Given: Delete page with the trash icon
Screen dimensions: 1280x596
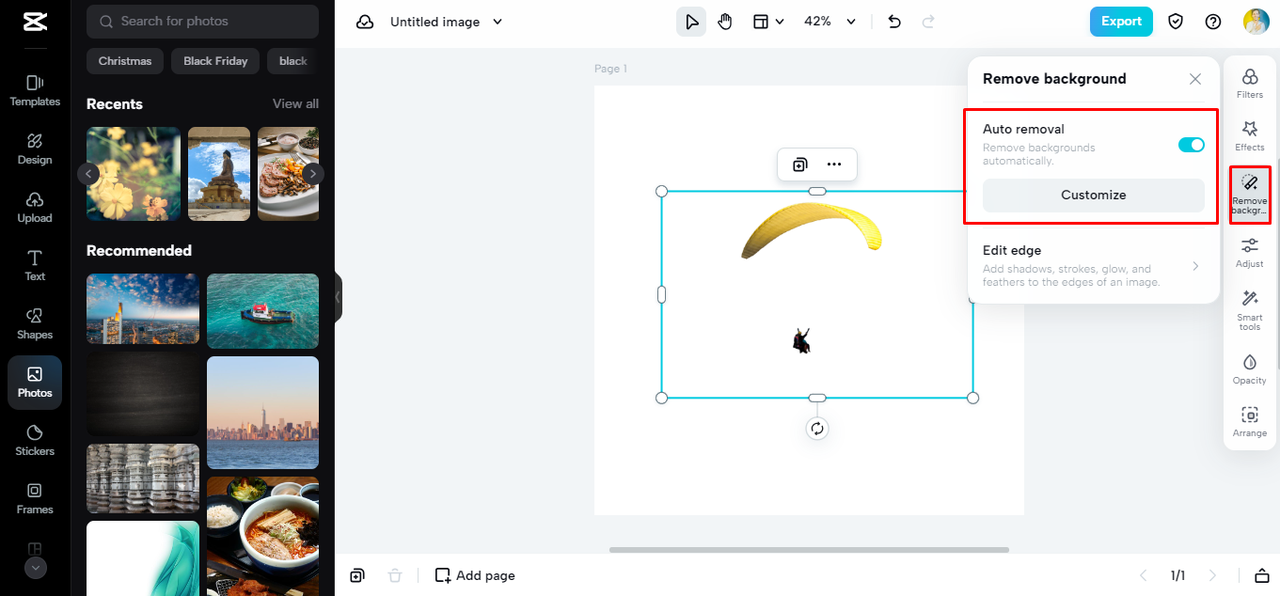Looking at the screenshot, I should pyautogui.click(x=395, y=575).
